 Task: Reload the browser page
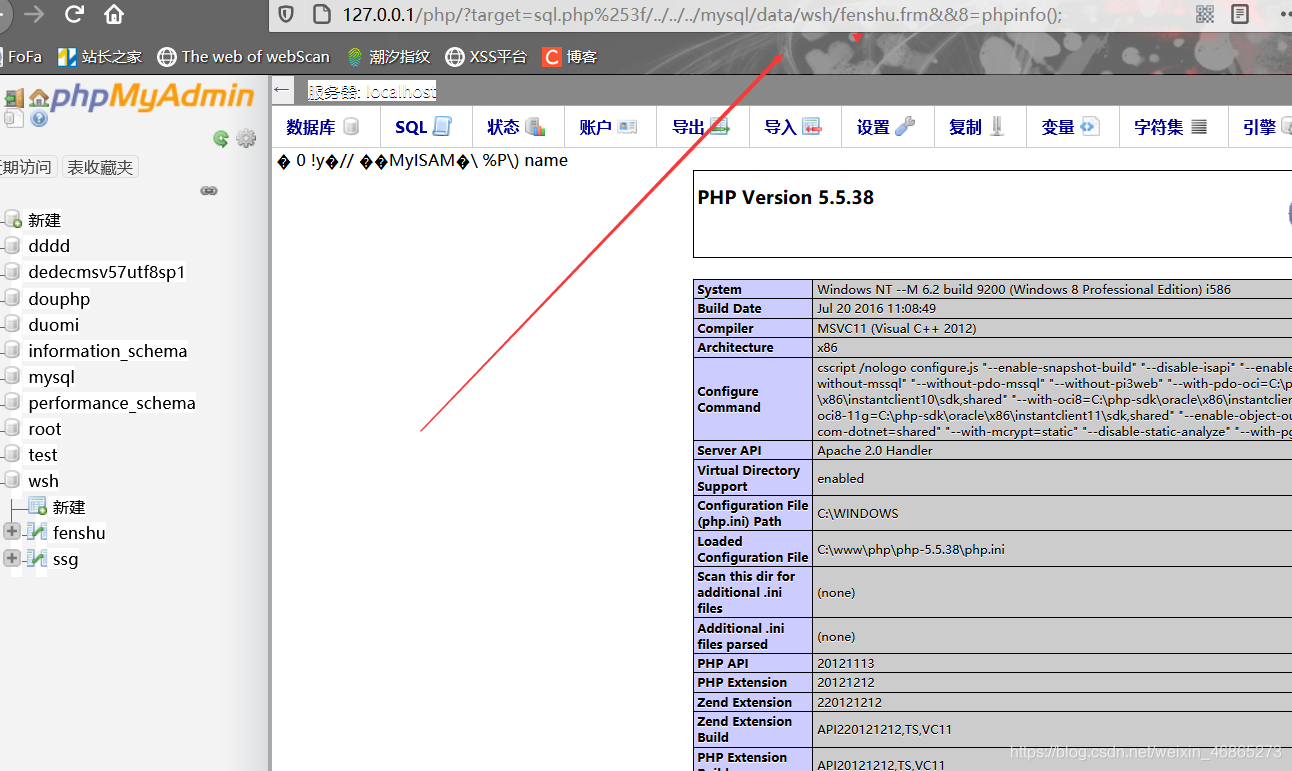point(74,14)
